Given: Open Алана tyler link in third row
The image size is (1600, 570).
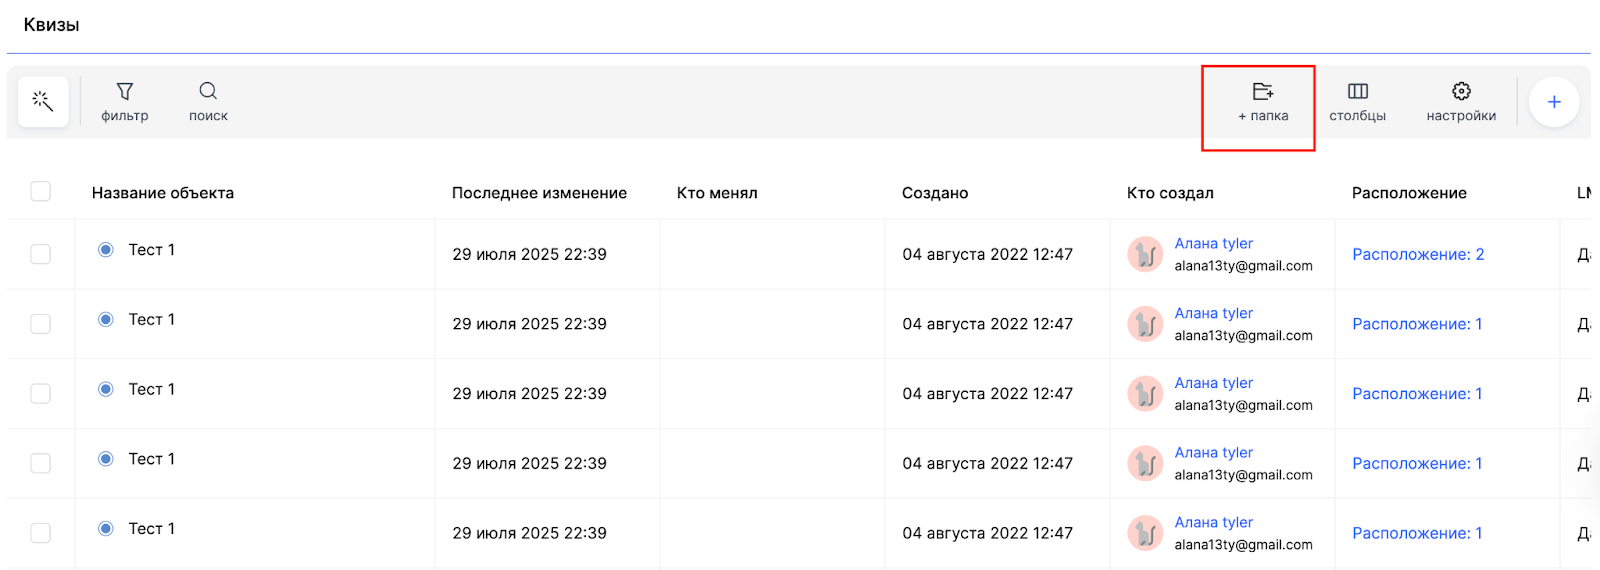Looking at the screenshot, I should click(1213, 383).
